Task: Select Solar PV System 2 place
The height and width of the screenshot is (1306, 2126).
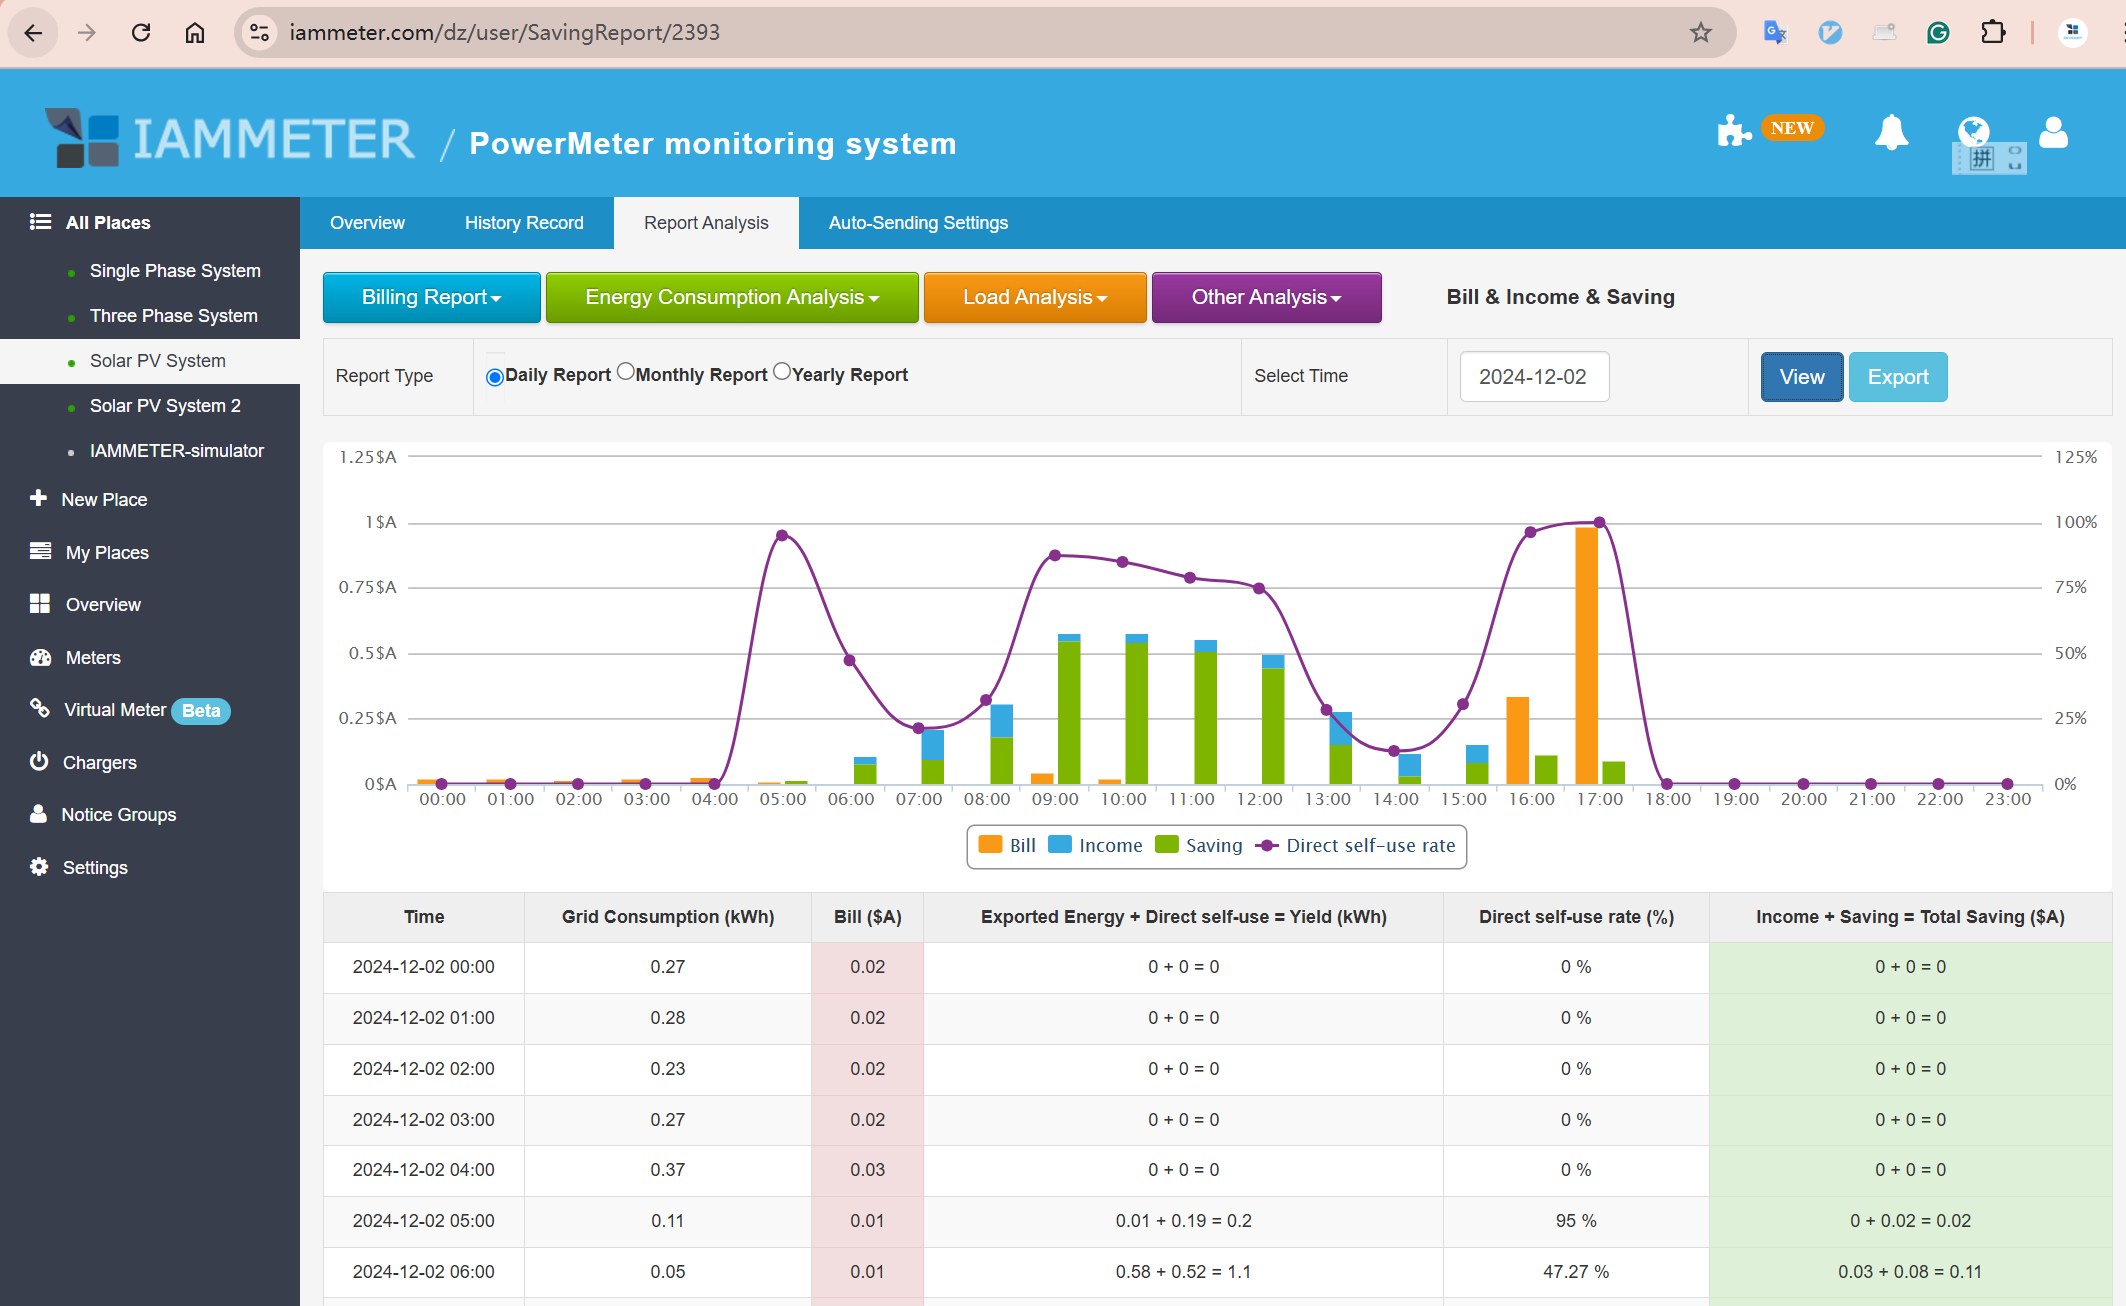Action: click(165, 406)
